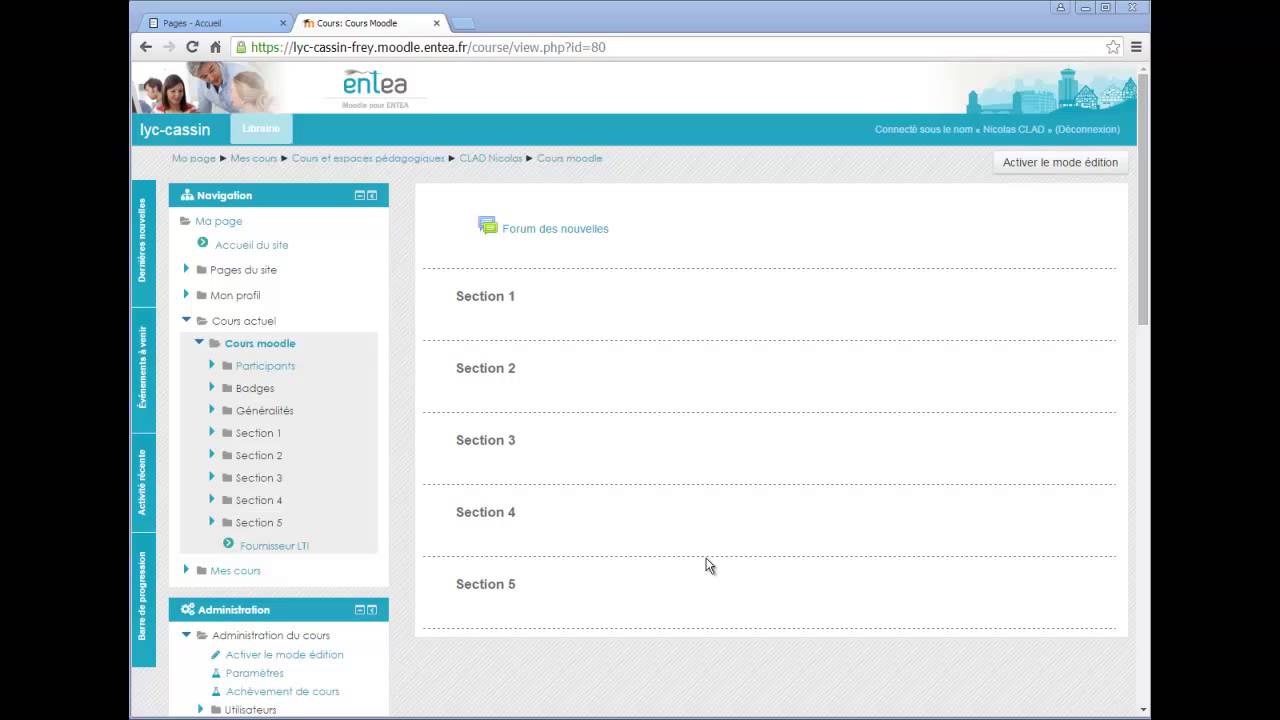The width and height of the screenshot is (1280, 720).
Task: Expand the Section 4 tree node
Action: (x=212, y=499)
